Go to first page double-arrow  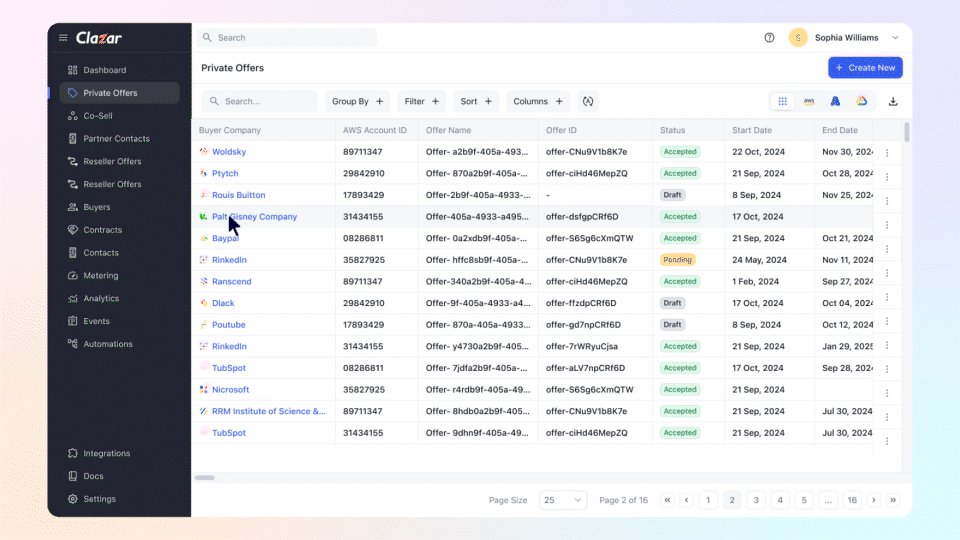[667, 500]
